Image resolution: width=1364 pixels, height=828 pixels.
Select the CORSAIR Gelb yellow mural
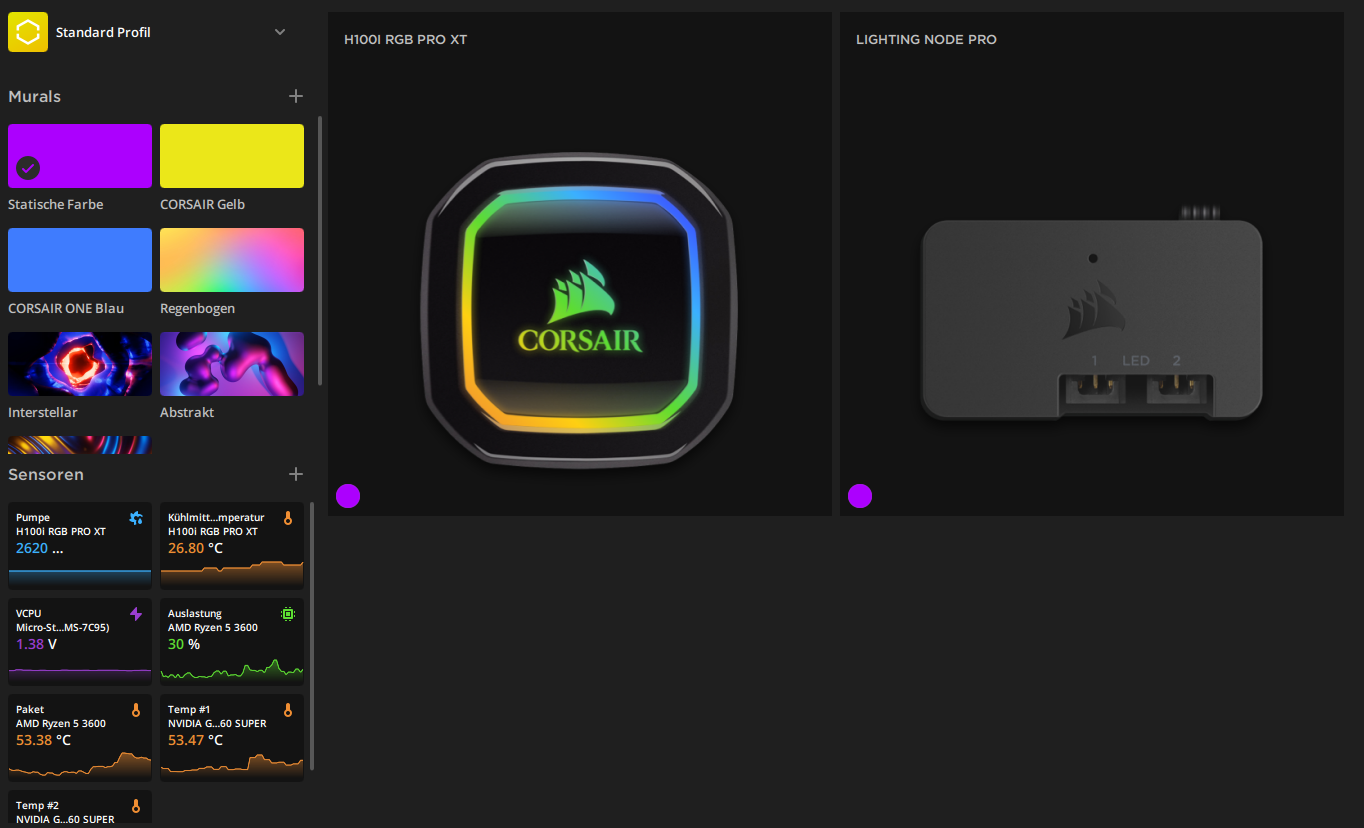click(232, 156)
